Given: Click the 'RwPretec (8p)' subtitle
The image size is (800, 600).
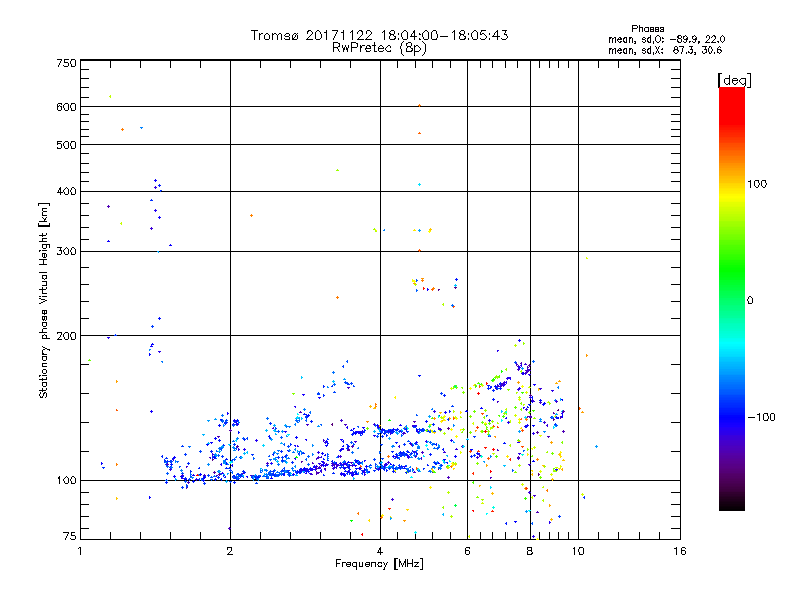Looking at the screenshot, I should [379, 48].
